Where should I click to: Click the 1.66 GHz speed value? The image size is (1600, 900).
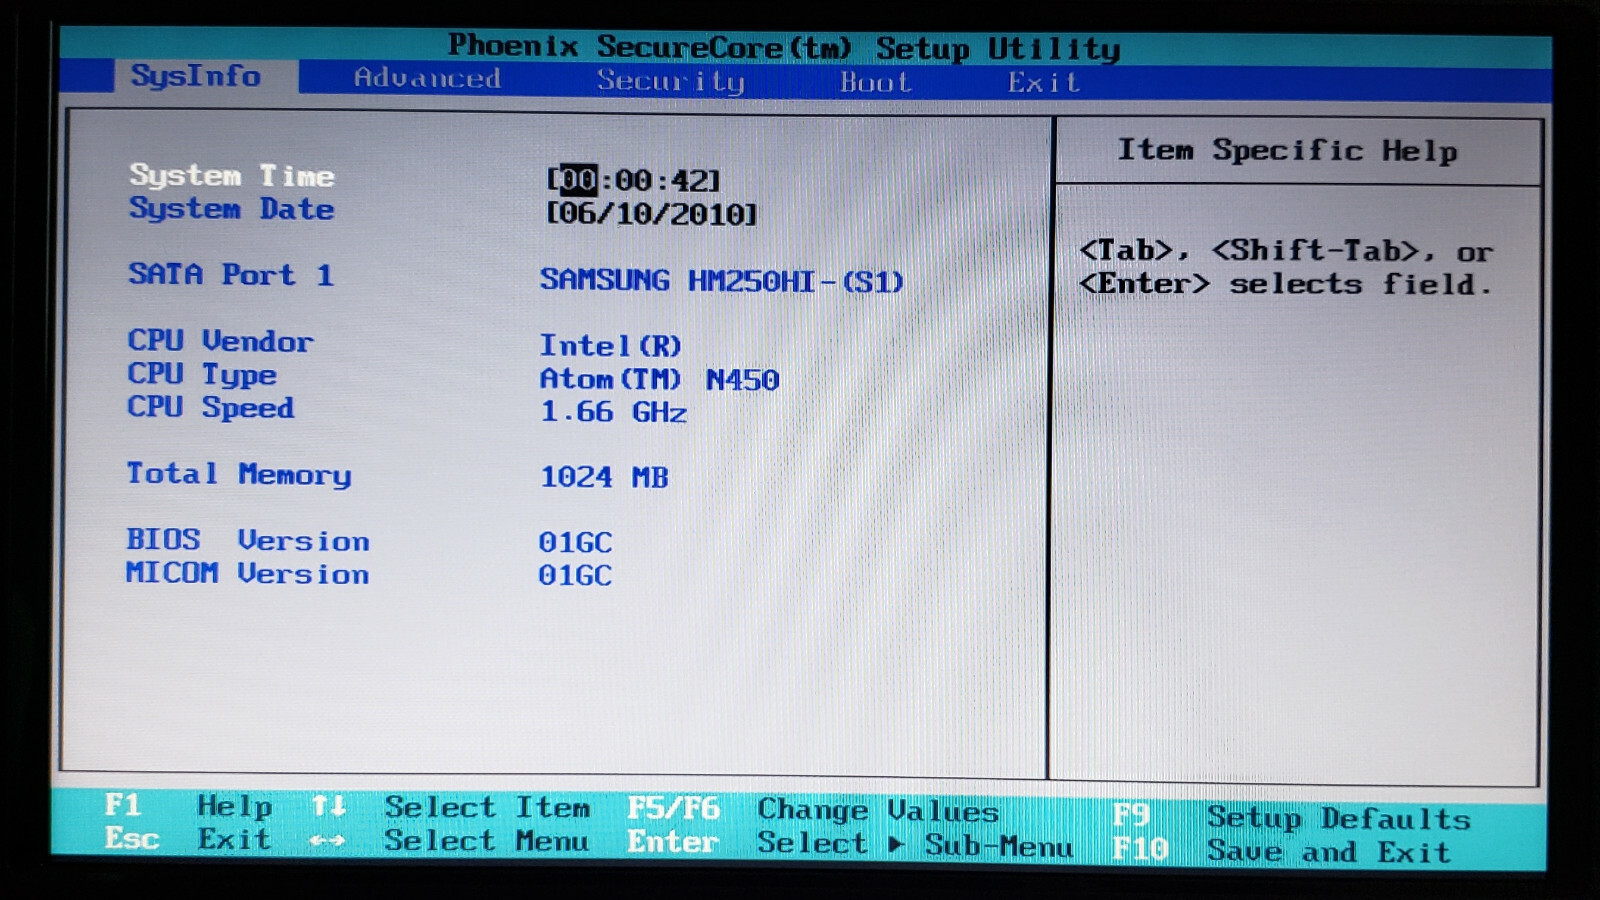[x=613, y=412]
